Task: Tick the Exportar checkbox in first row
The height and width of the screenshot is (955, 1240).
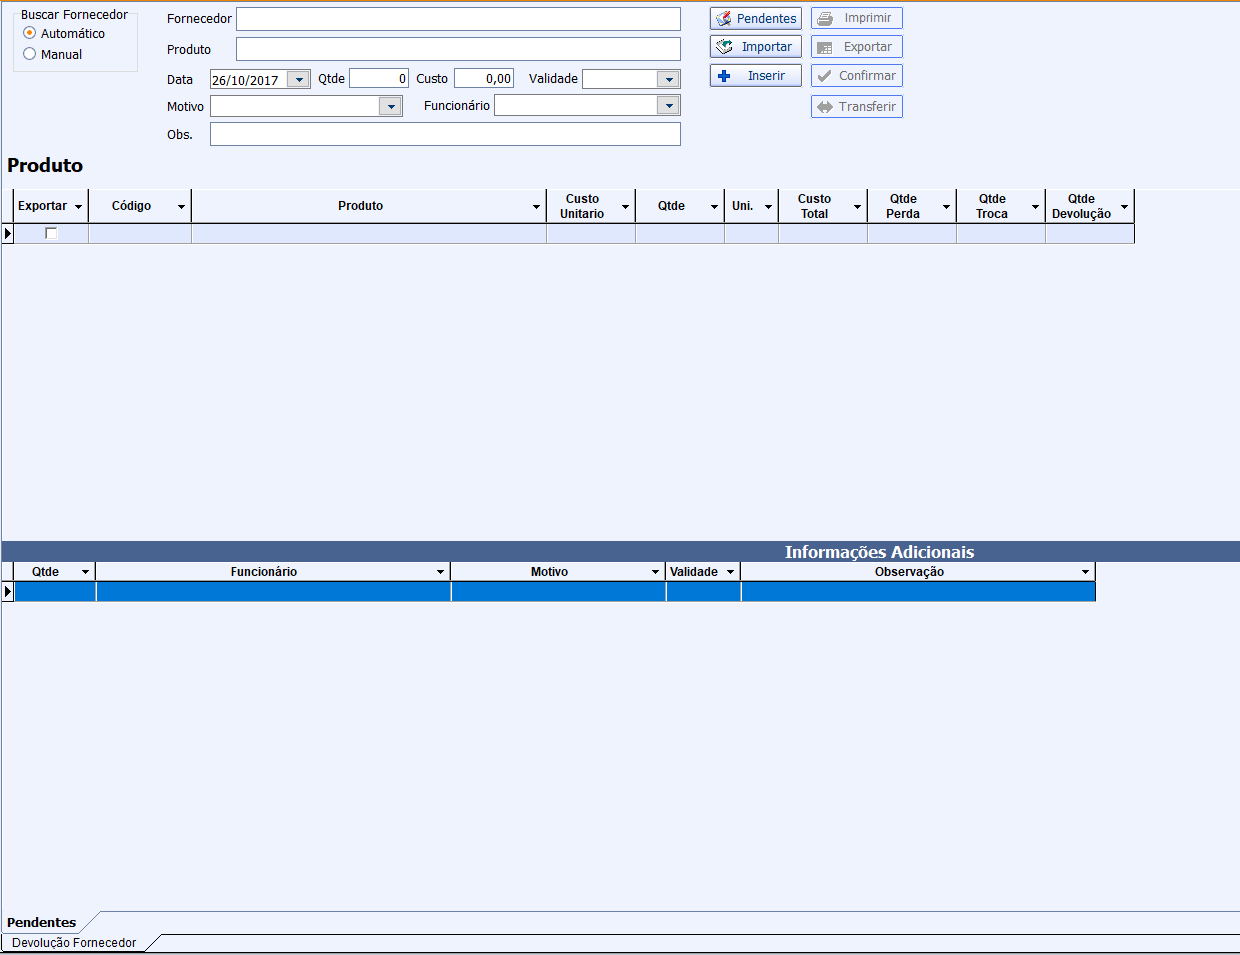Action: pyautogui.click(x=51, y=233)
